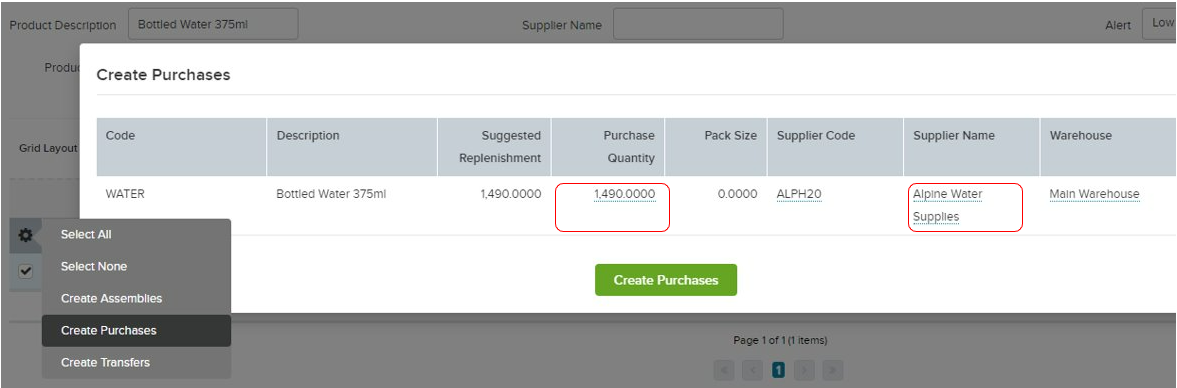Edit the Purchase Quantity 1,490.0000 value
Image resolution: width=1177 pixels, height=388 pixels.
(625, 194)
